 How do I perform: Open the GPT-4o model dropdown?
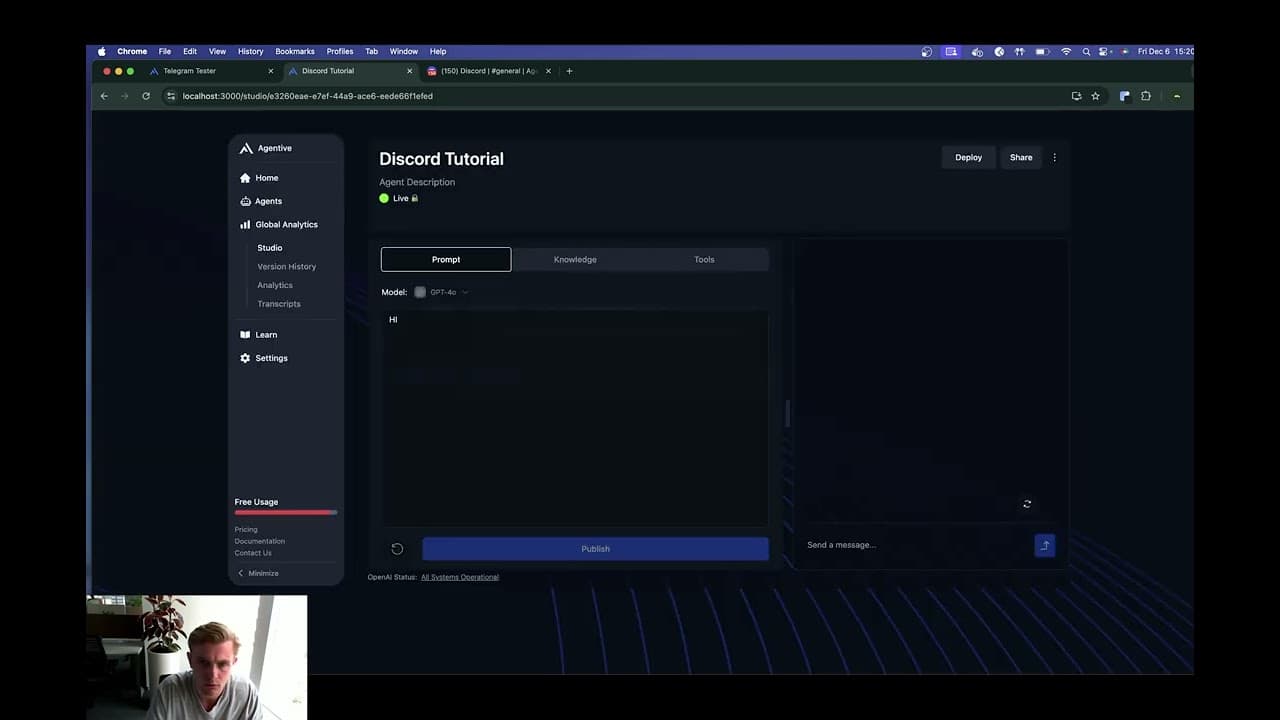pyautogui.click(x=441, y=292)
